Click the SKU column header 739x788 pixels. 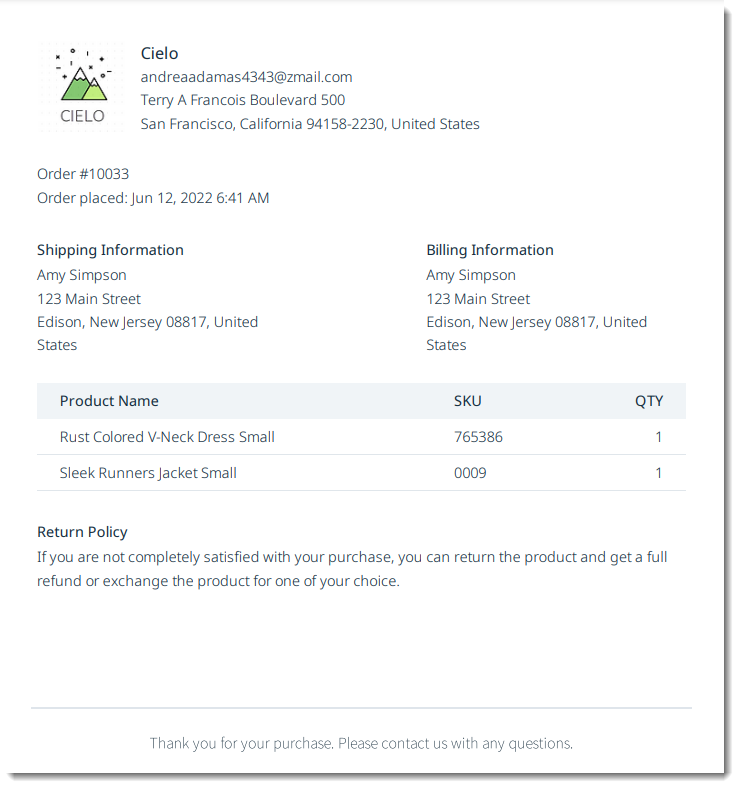tap(468, 401)
